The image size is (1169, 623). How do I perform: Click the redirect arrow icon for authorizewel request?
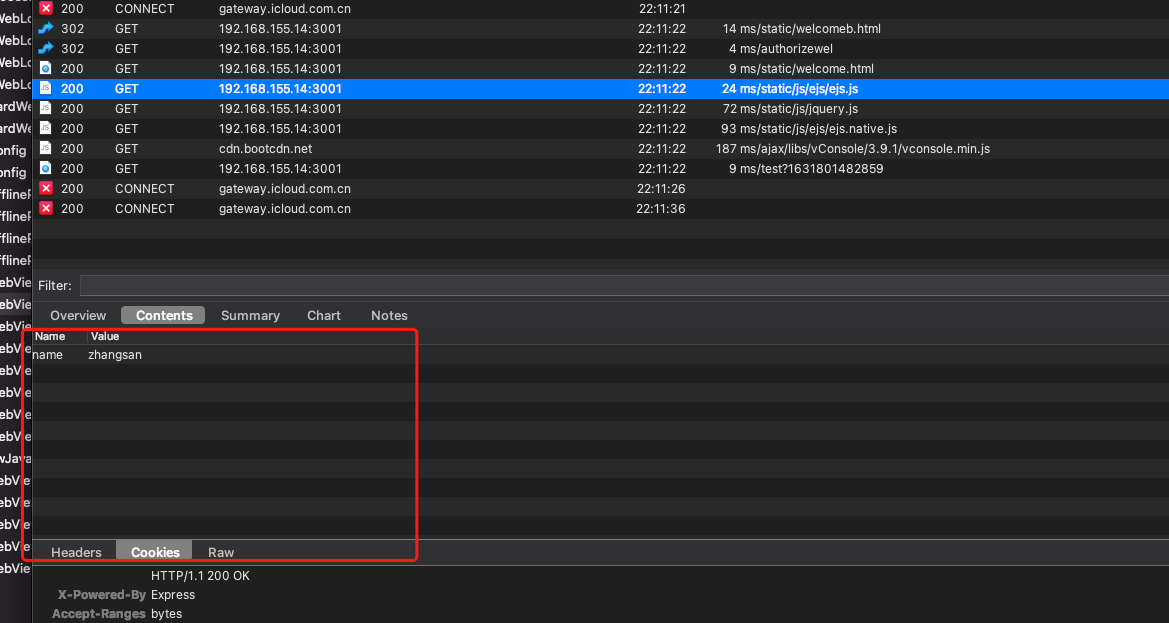pyautogui.click(x=45, y=48)
